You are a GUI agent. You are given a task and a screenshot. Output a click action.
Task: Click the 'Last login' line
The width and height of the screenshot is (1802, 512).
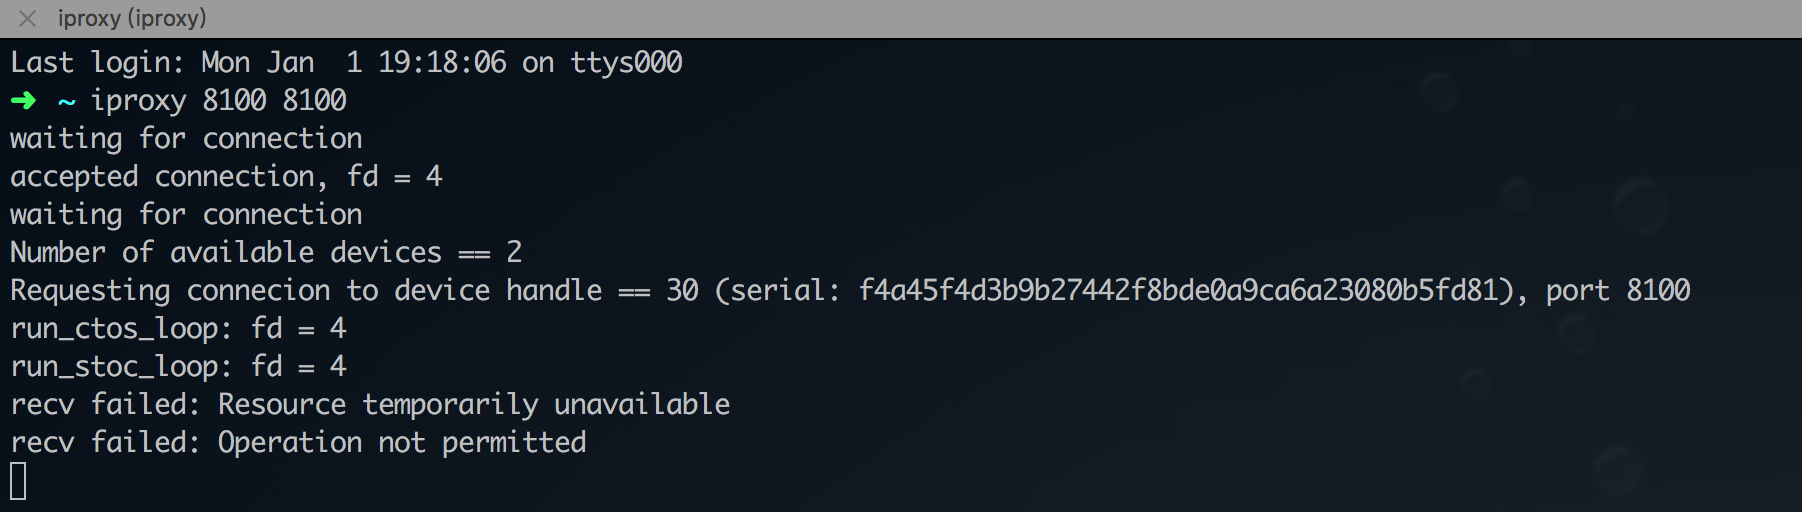(x=346, y=62)
